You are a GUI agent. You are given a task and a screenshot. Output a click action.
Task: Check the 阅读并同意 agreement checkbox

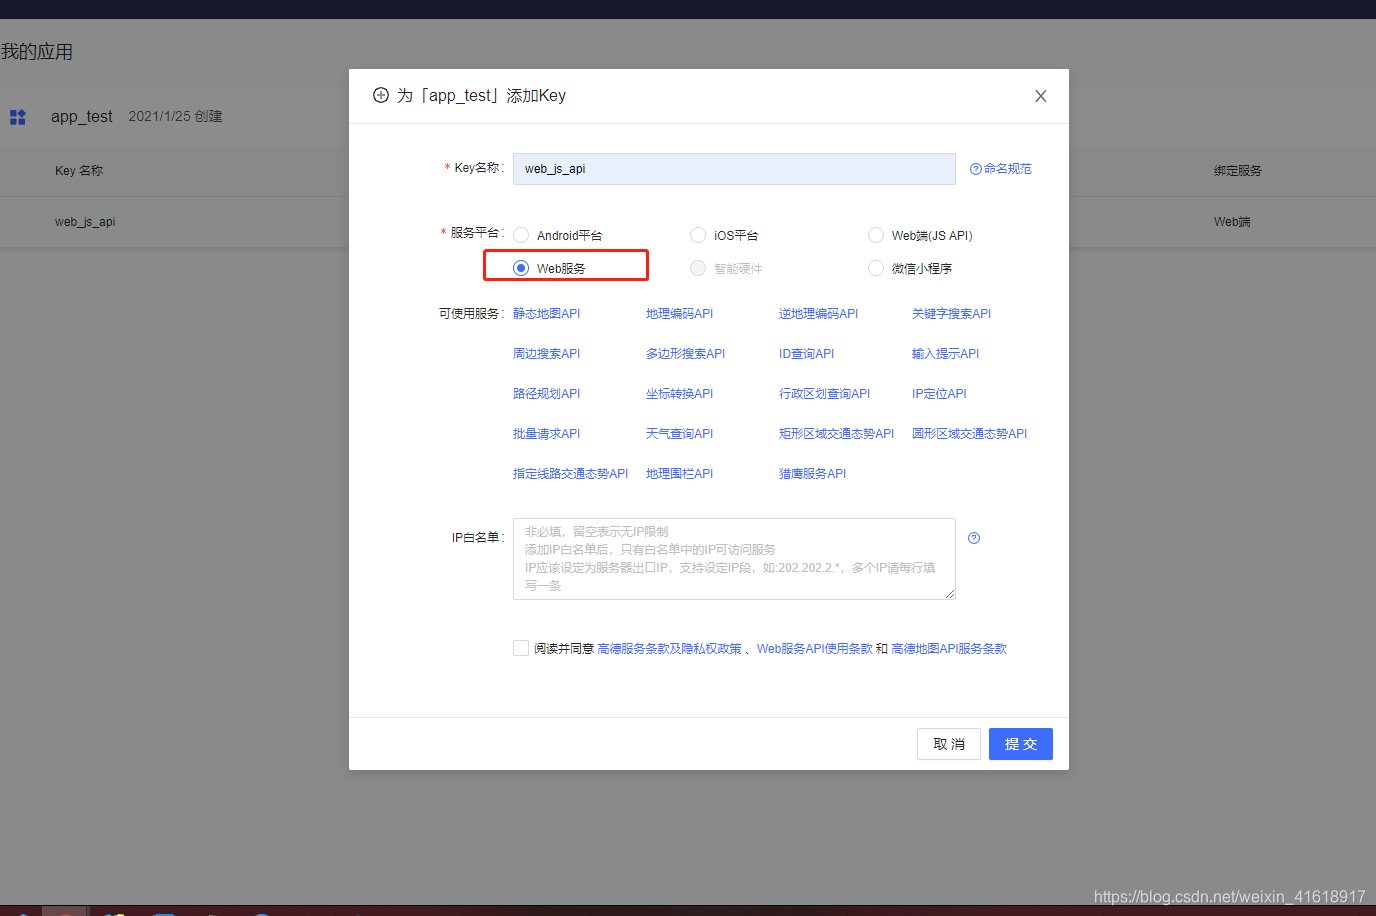tap(521, 648)
